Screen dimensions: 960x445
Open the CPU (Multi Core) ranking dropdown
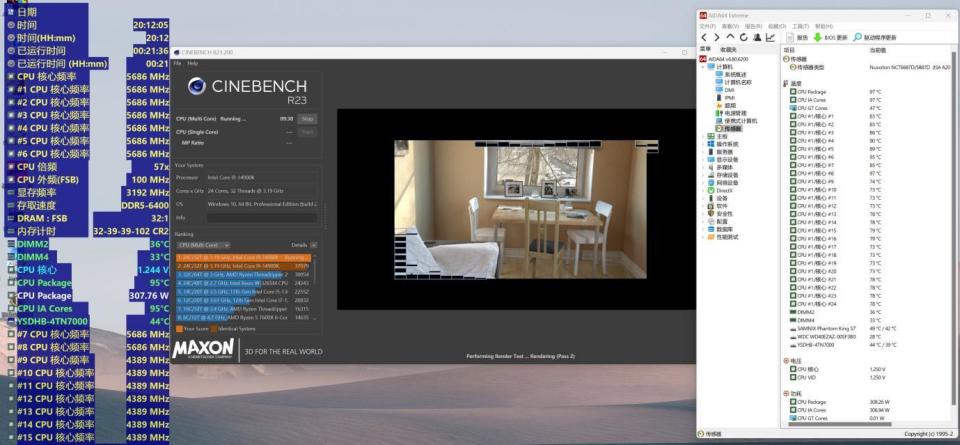(203, 245)
